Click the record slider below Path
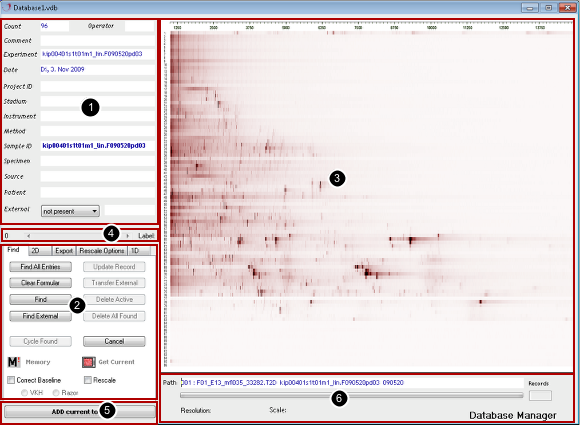 tap(351, 395)
